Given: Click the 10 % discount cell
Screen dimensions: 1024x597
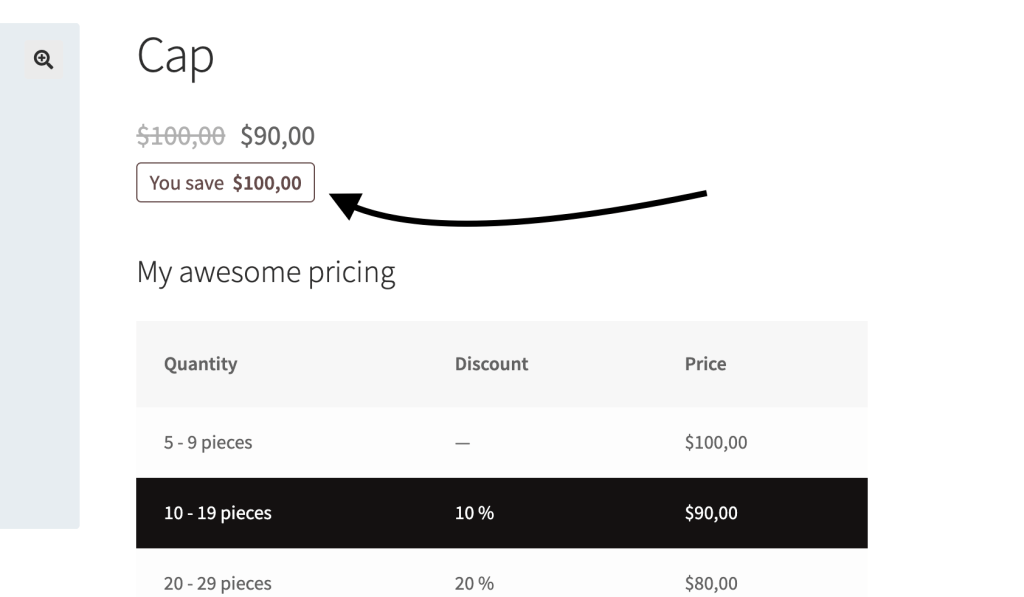Looking at the screenshot, I should pos(474,514).
